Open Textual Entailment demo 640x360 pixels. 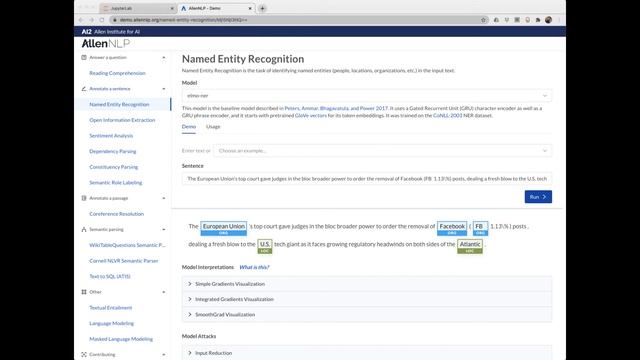[x=111, y=308]
